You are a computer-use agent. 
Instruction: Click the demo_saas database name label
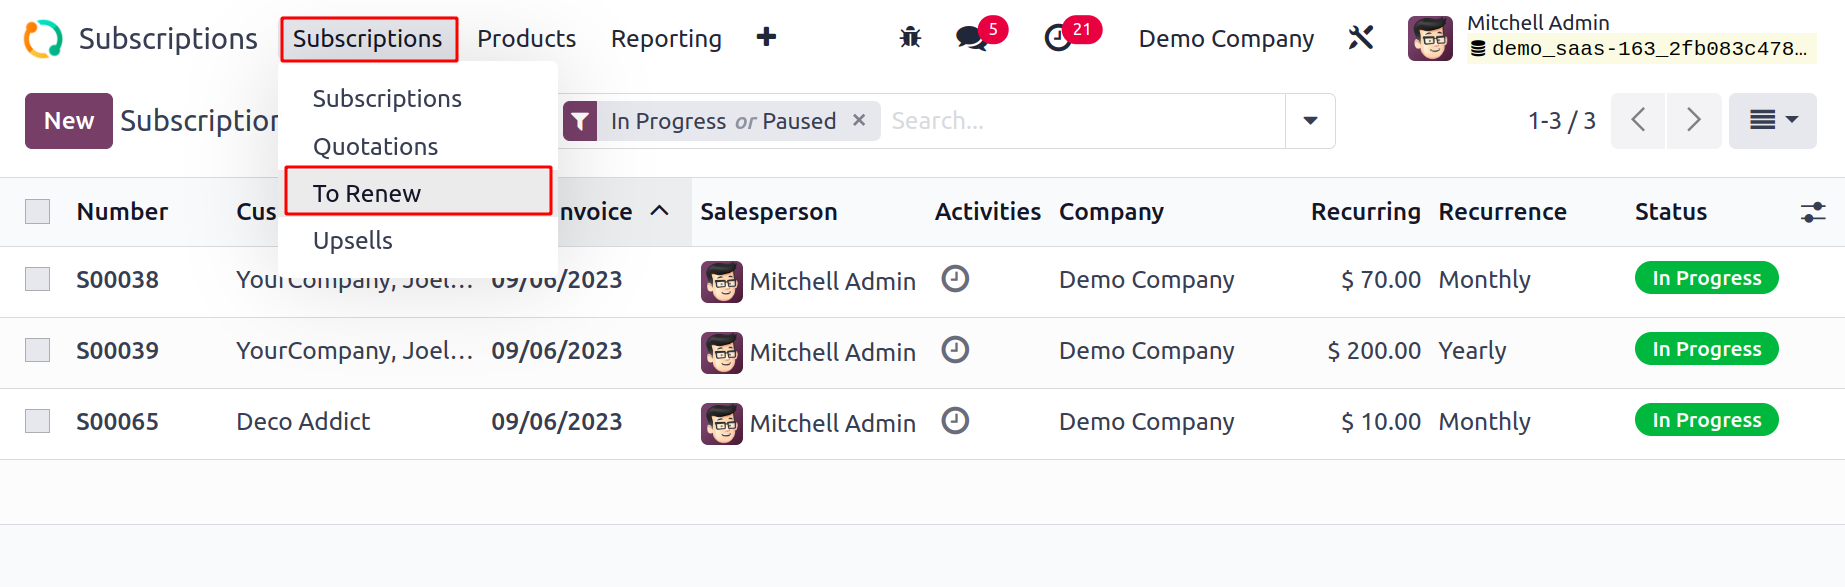coord(1640,49)
